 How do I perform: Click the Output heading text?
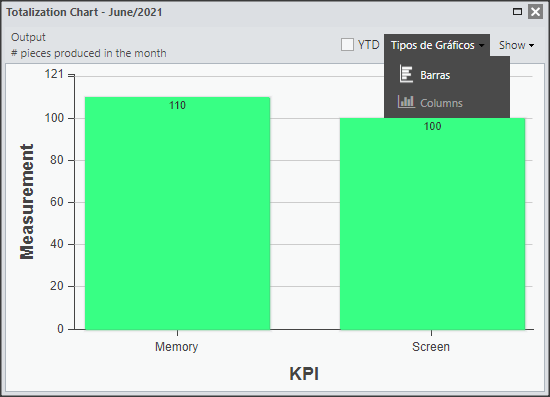[28, 37]
